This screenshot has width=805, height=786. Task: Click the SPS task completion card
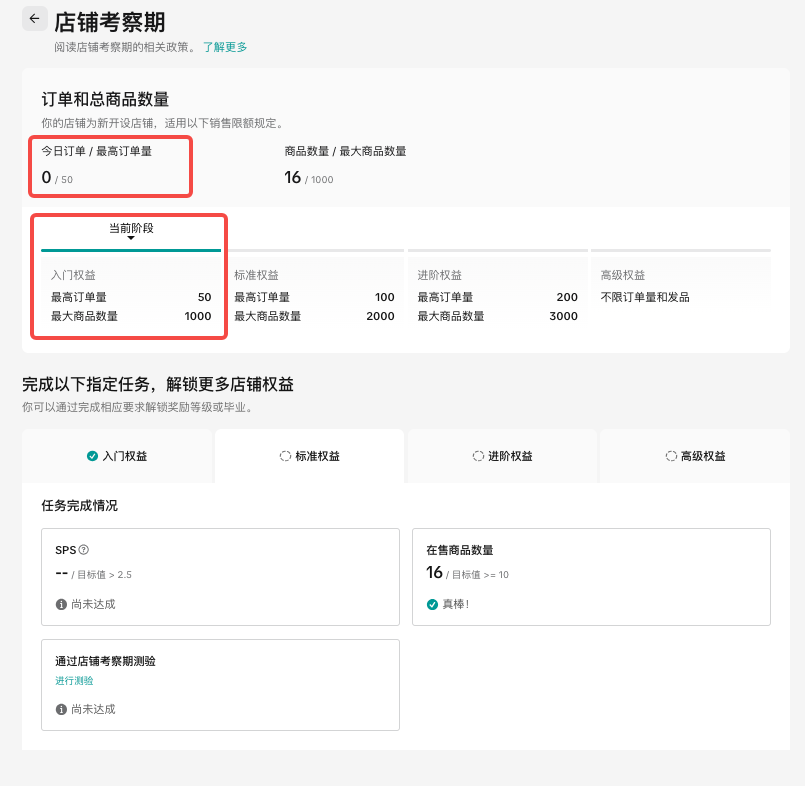[x=220, y=576]
